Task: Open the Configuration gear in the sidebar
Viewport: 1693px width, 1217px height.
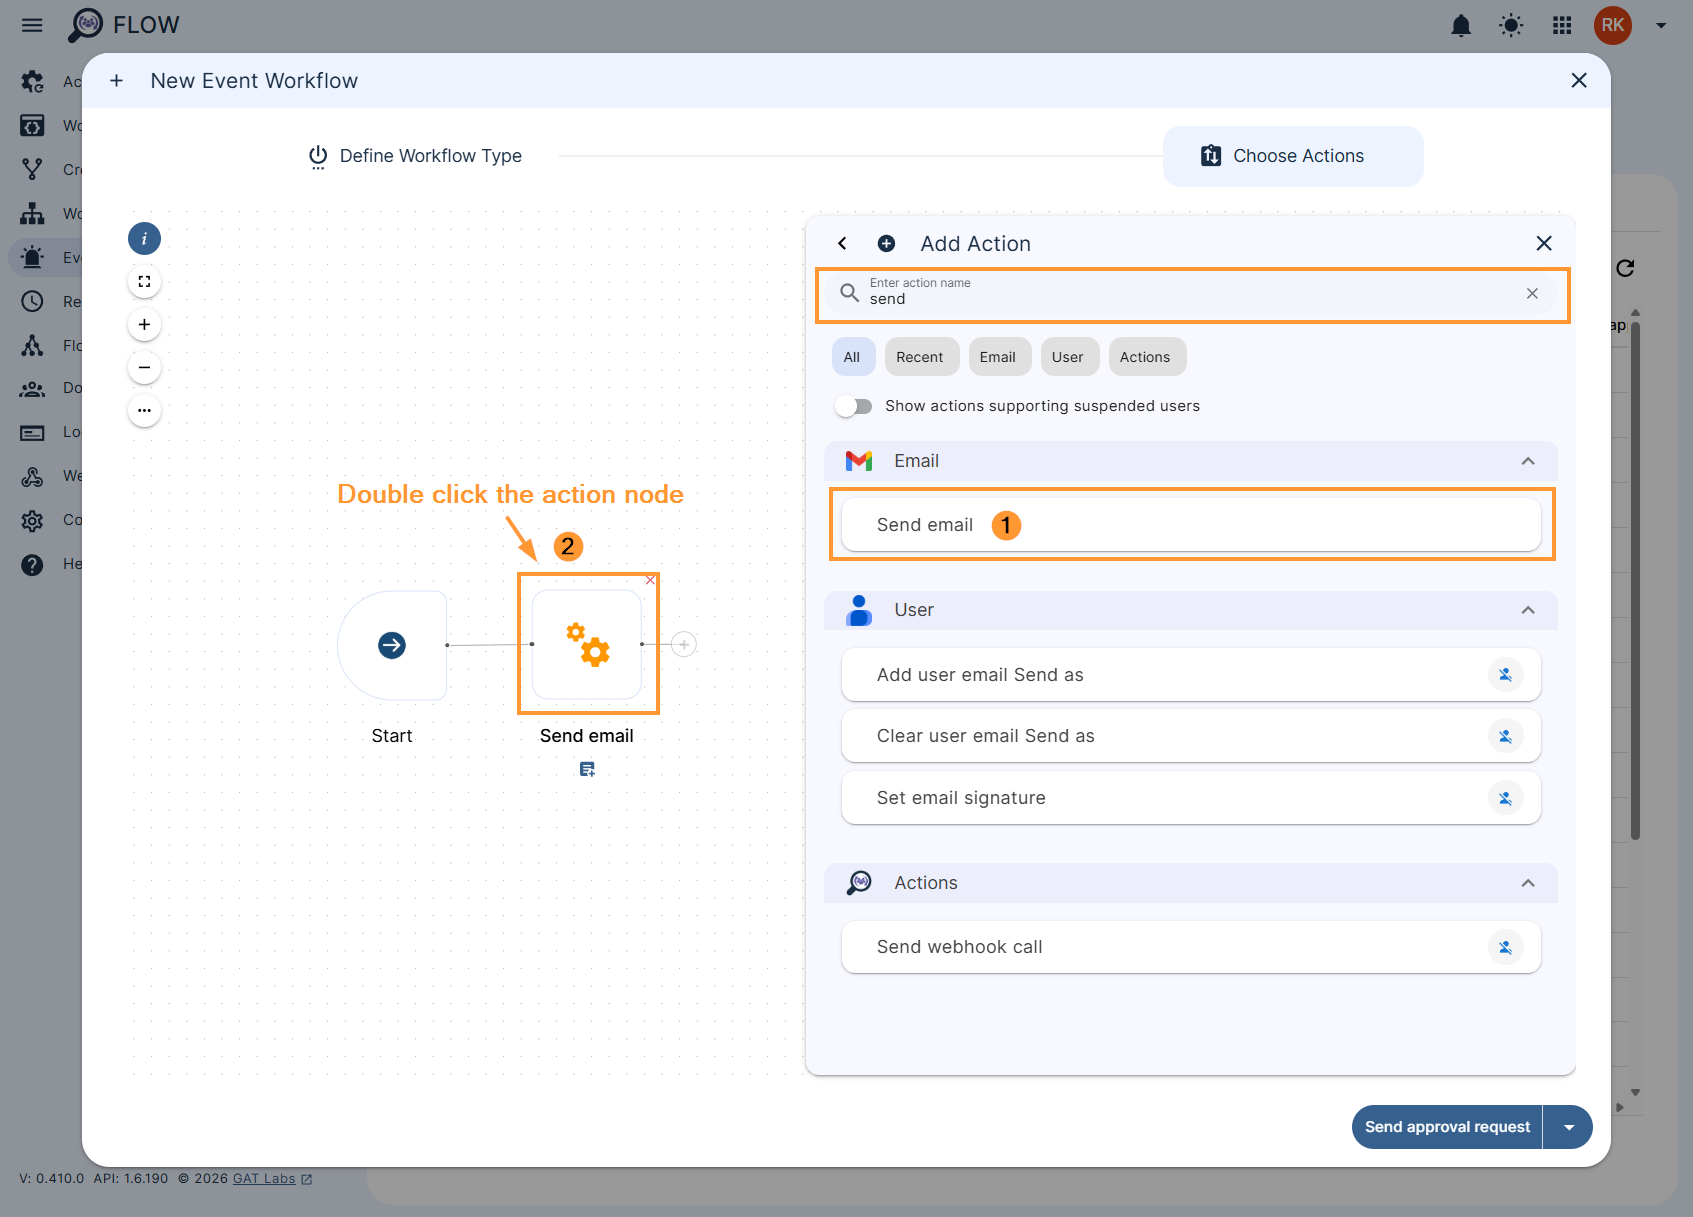Action: pos(32,520)
